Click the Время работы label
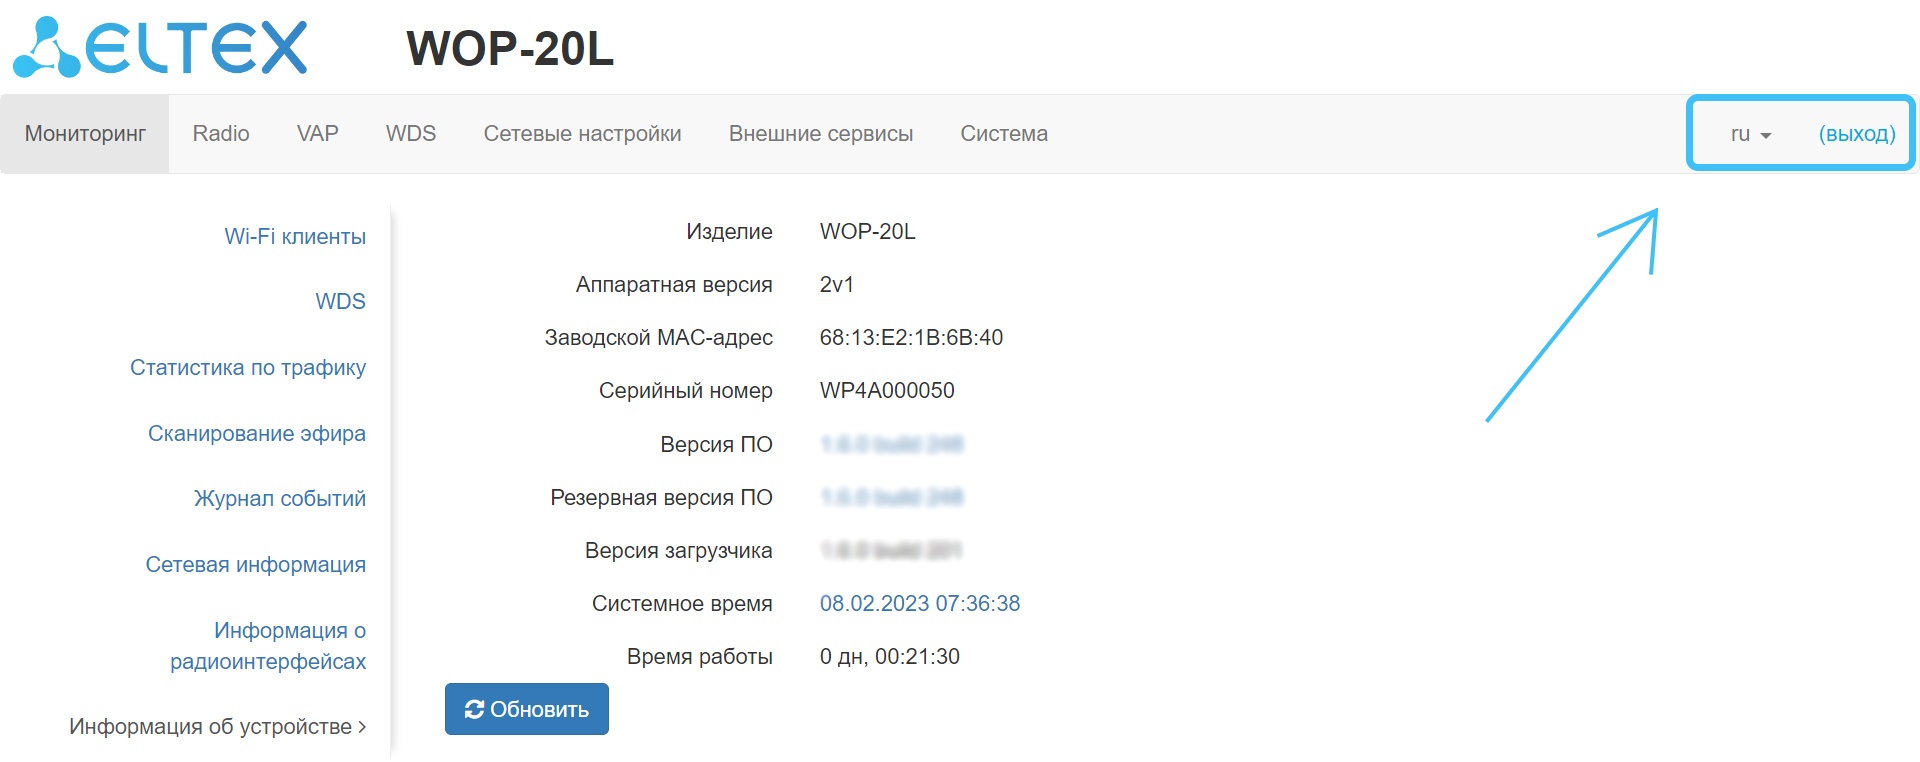 pyautogui.click(x=700, y=657)
